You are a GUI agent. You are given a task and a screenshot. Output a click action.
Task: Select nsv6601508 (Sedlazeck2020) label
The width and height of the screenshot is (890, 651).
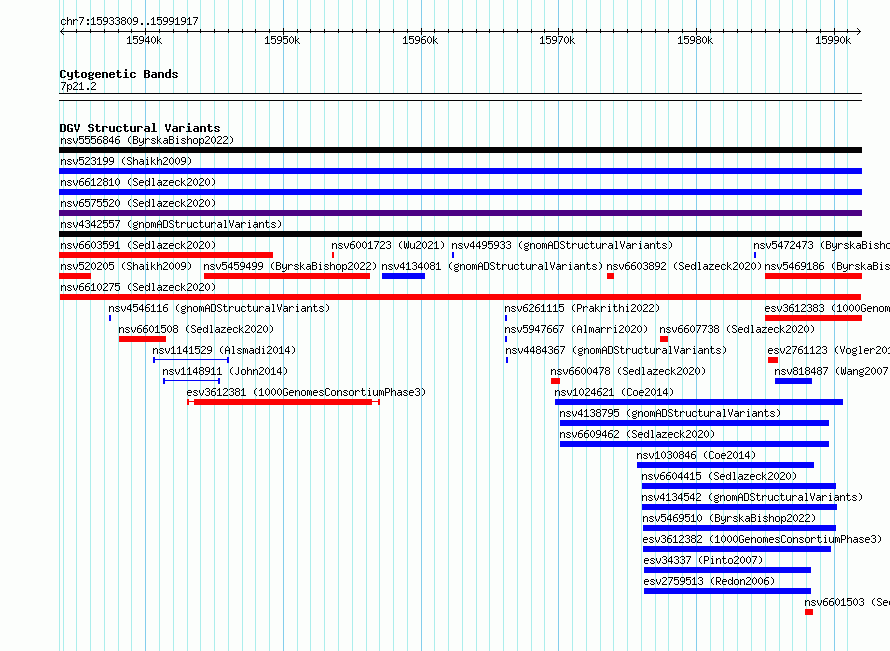point(196,329)
